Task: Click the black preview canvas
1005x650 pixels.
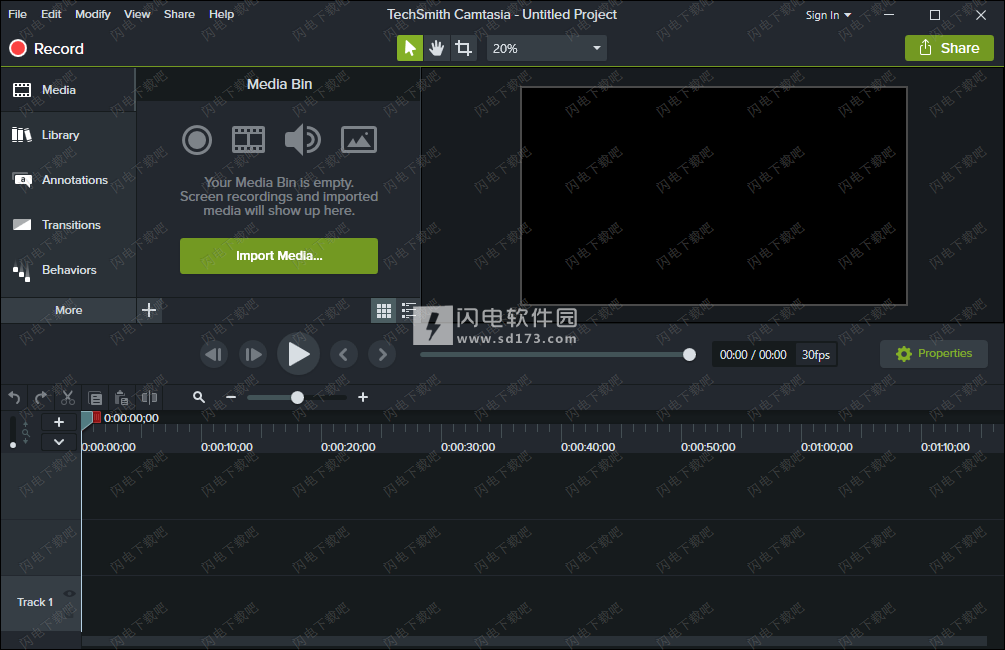Action: tap(714, 196)
